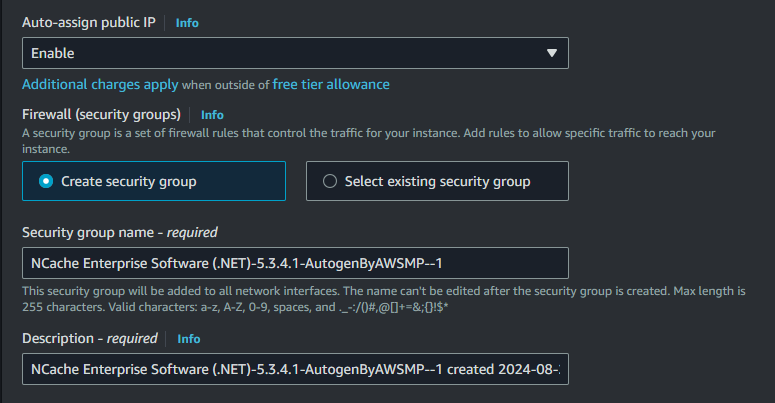Image resolution: width=775 pixels, height=403 pixels.
Task: Click the 'Firewall (security groups)' heading text
Action: point(101,114)
